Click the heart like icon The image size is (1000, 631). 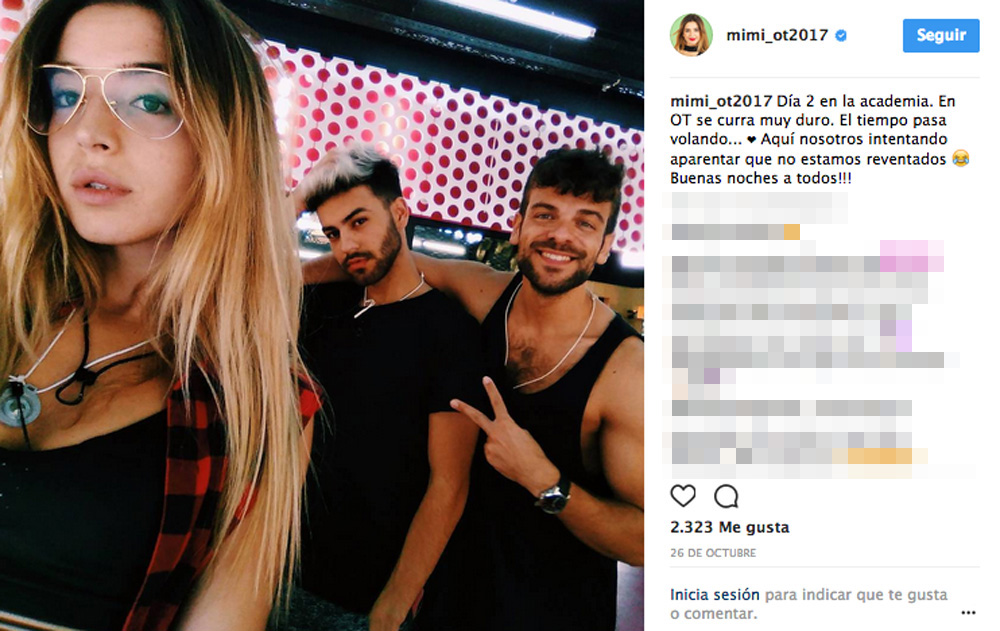tap(683, 496)
